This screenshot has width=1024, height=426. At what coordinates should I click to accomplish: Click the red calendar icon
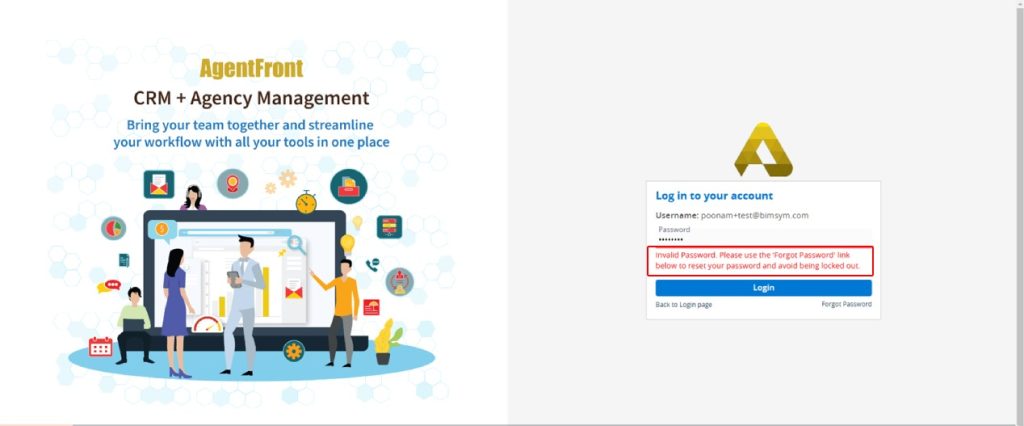[101, 347]
